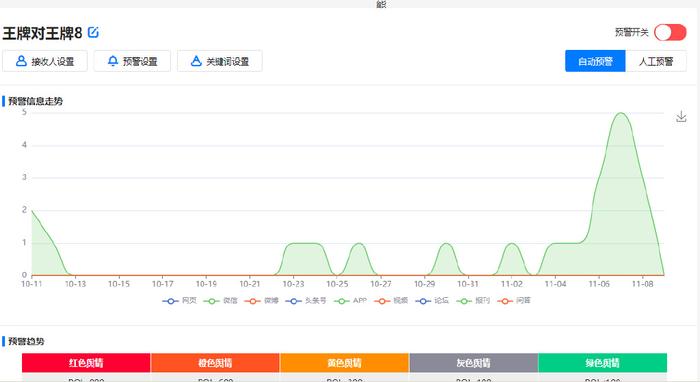The width and height of the screenshot is (700, 382).
Task: Toggle the 微信 series in the legend
Action: point(221,301)
